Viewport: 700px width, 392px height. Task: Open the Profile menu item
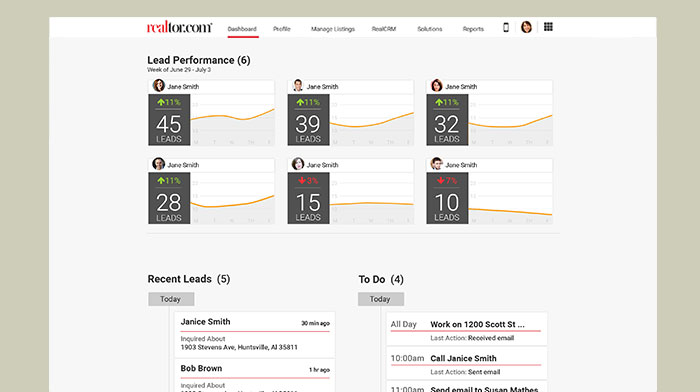(282, 29)
